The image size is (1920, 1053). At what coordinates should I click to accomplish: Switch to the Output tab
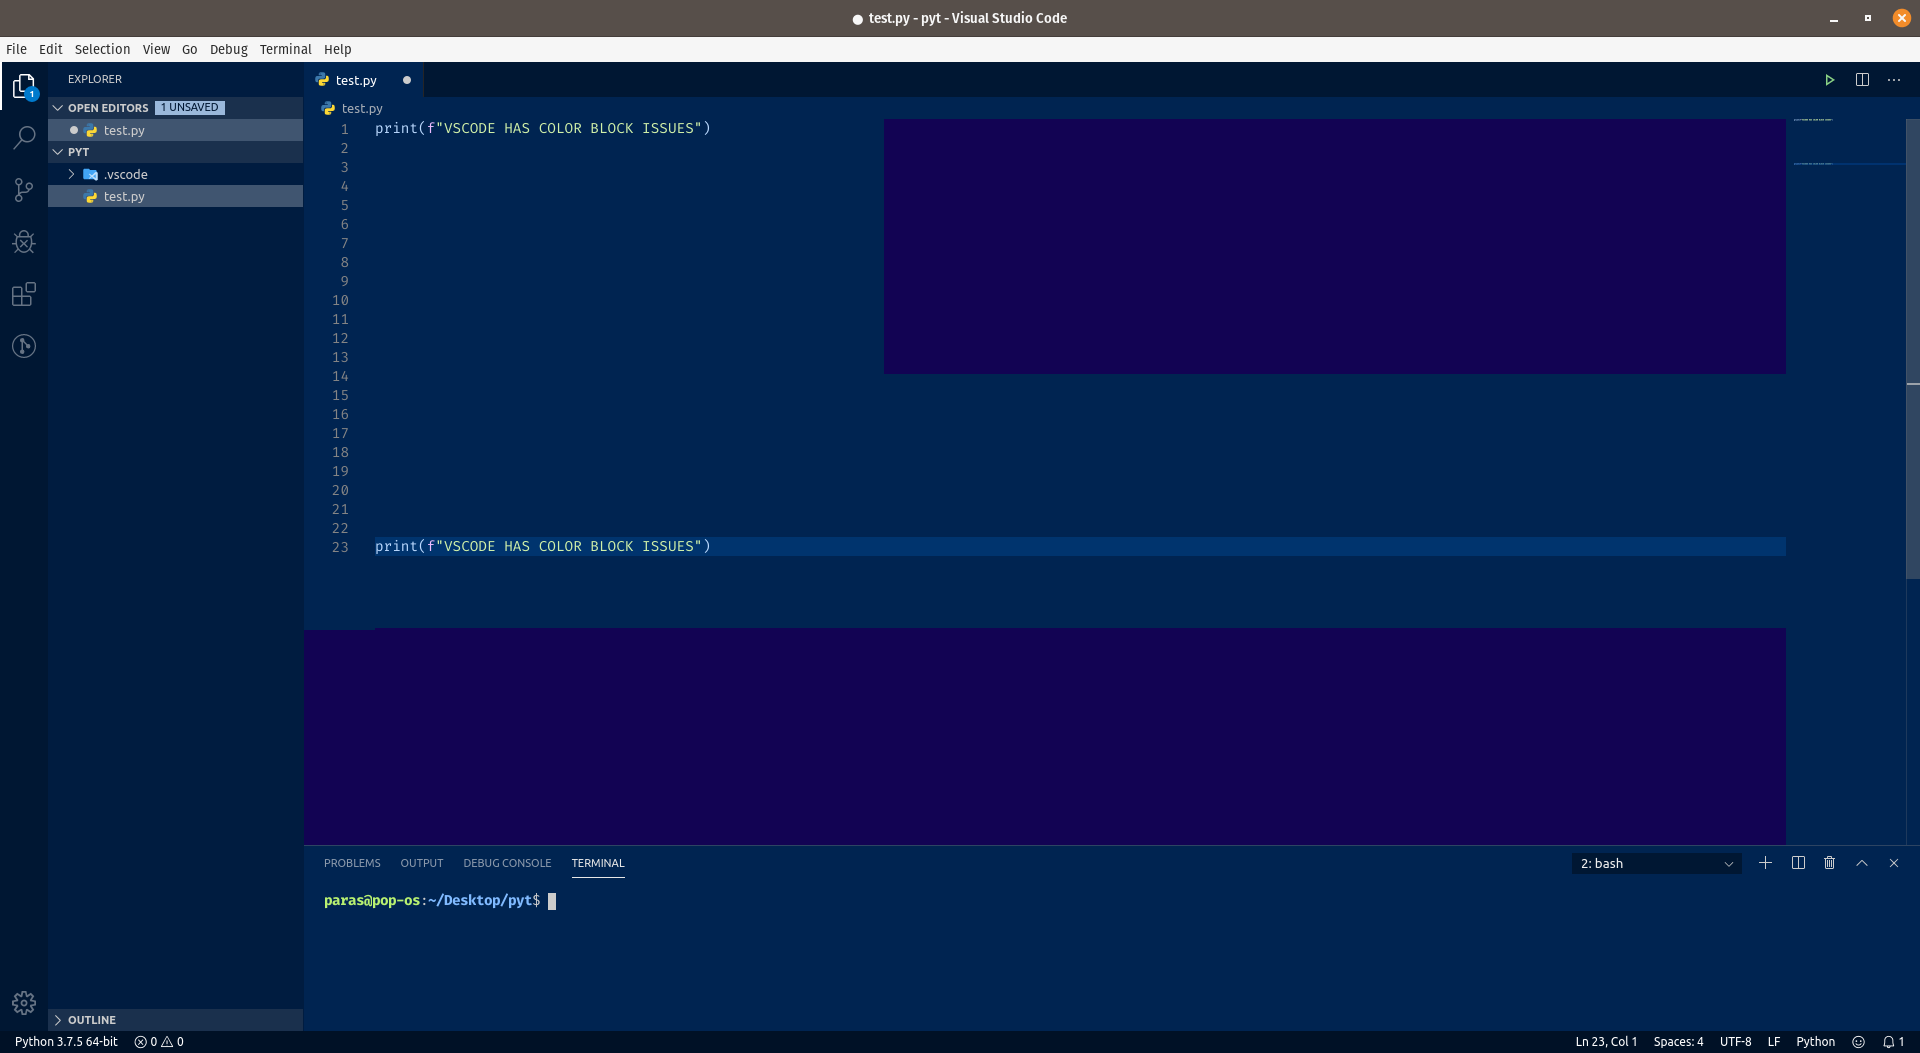pos(422,863)
